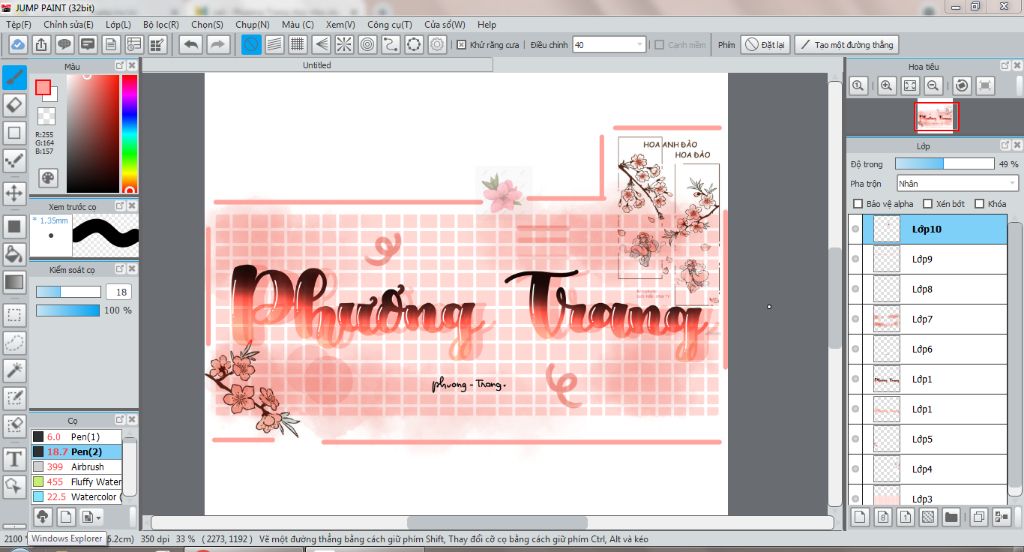Toggle visibility of layer Lớp10
1024x552 pixels.
(x=856, y=229)
